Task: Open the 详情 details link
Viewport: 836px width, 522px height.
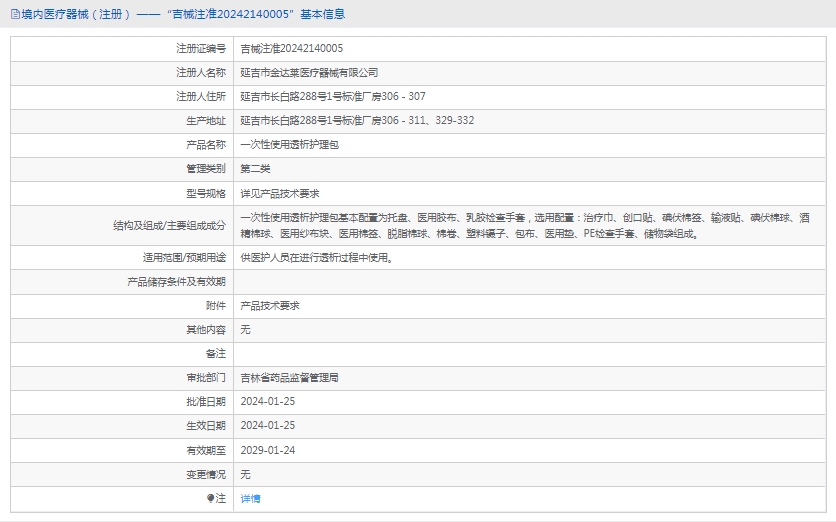Action: point(250,498)
